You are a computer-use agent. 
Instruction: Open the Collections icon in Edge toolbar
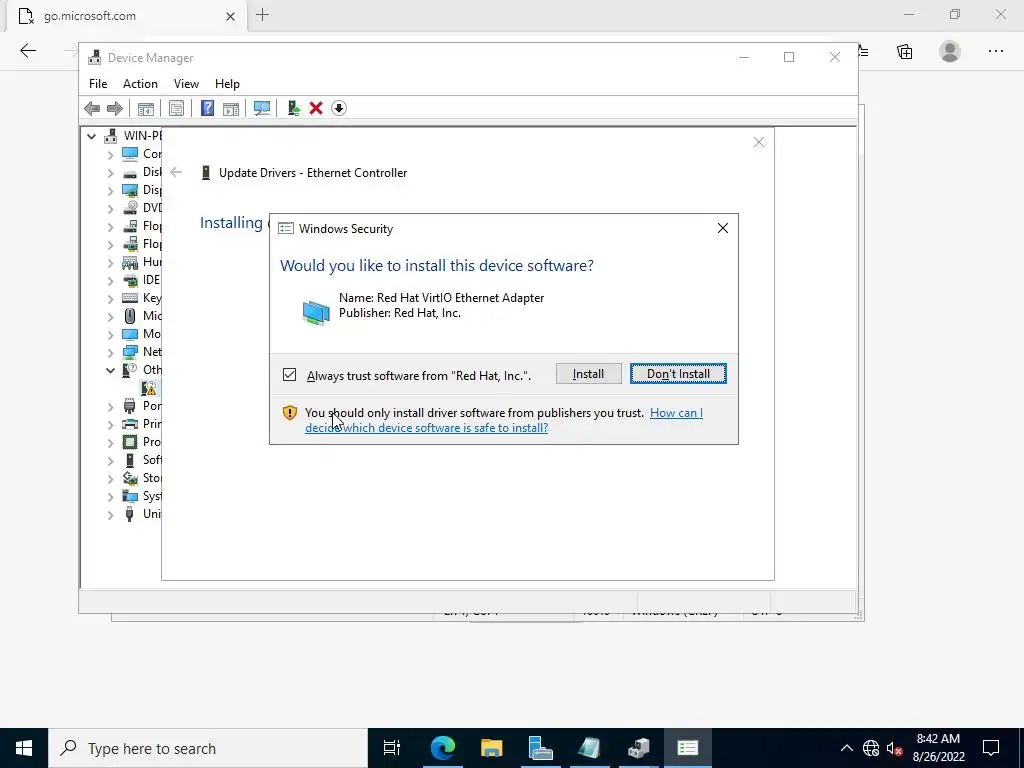click(904, 52)
